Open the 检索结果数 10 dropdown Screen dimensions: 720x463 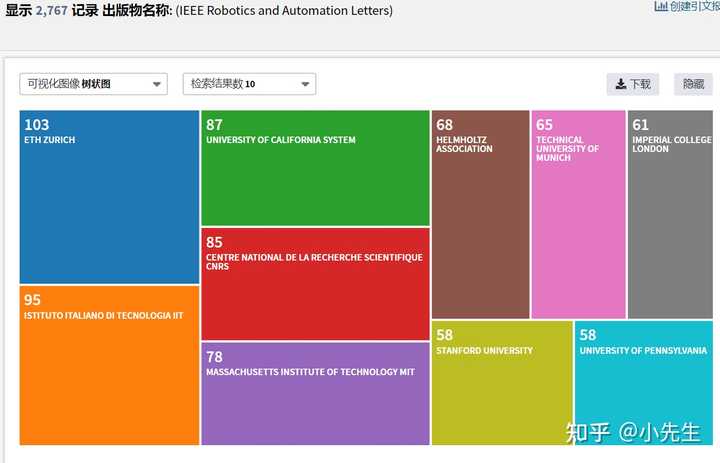click(x=249, y=84)
